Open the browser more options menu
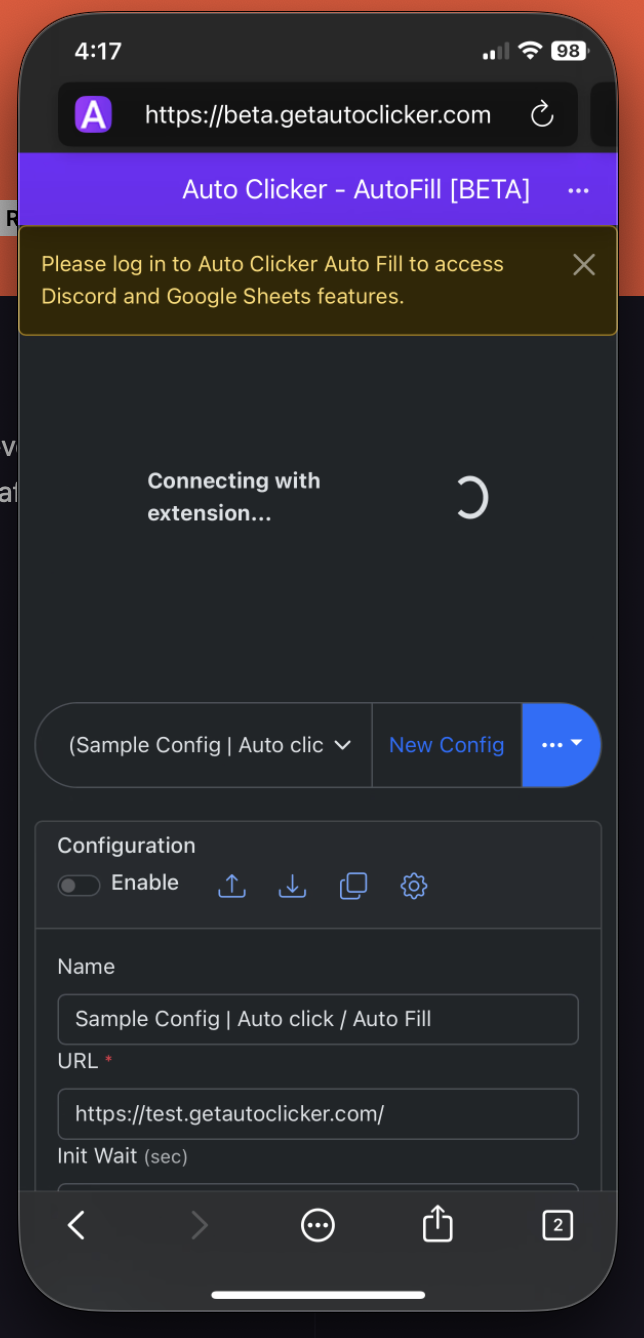The height and width of the screenshot is (1338, 644). pyautogui.click(x=318, y=1224)
